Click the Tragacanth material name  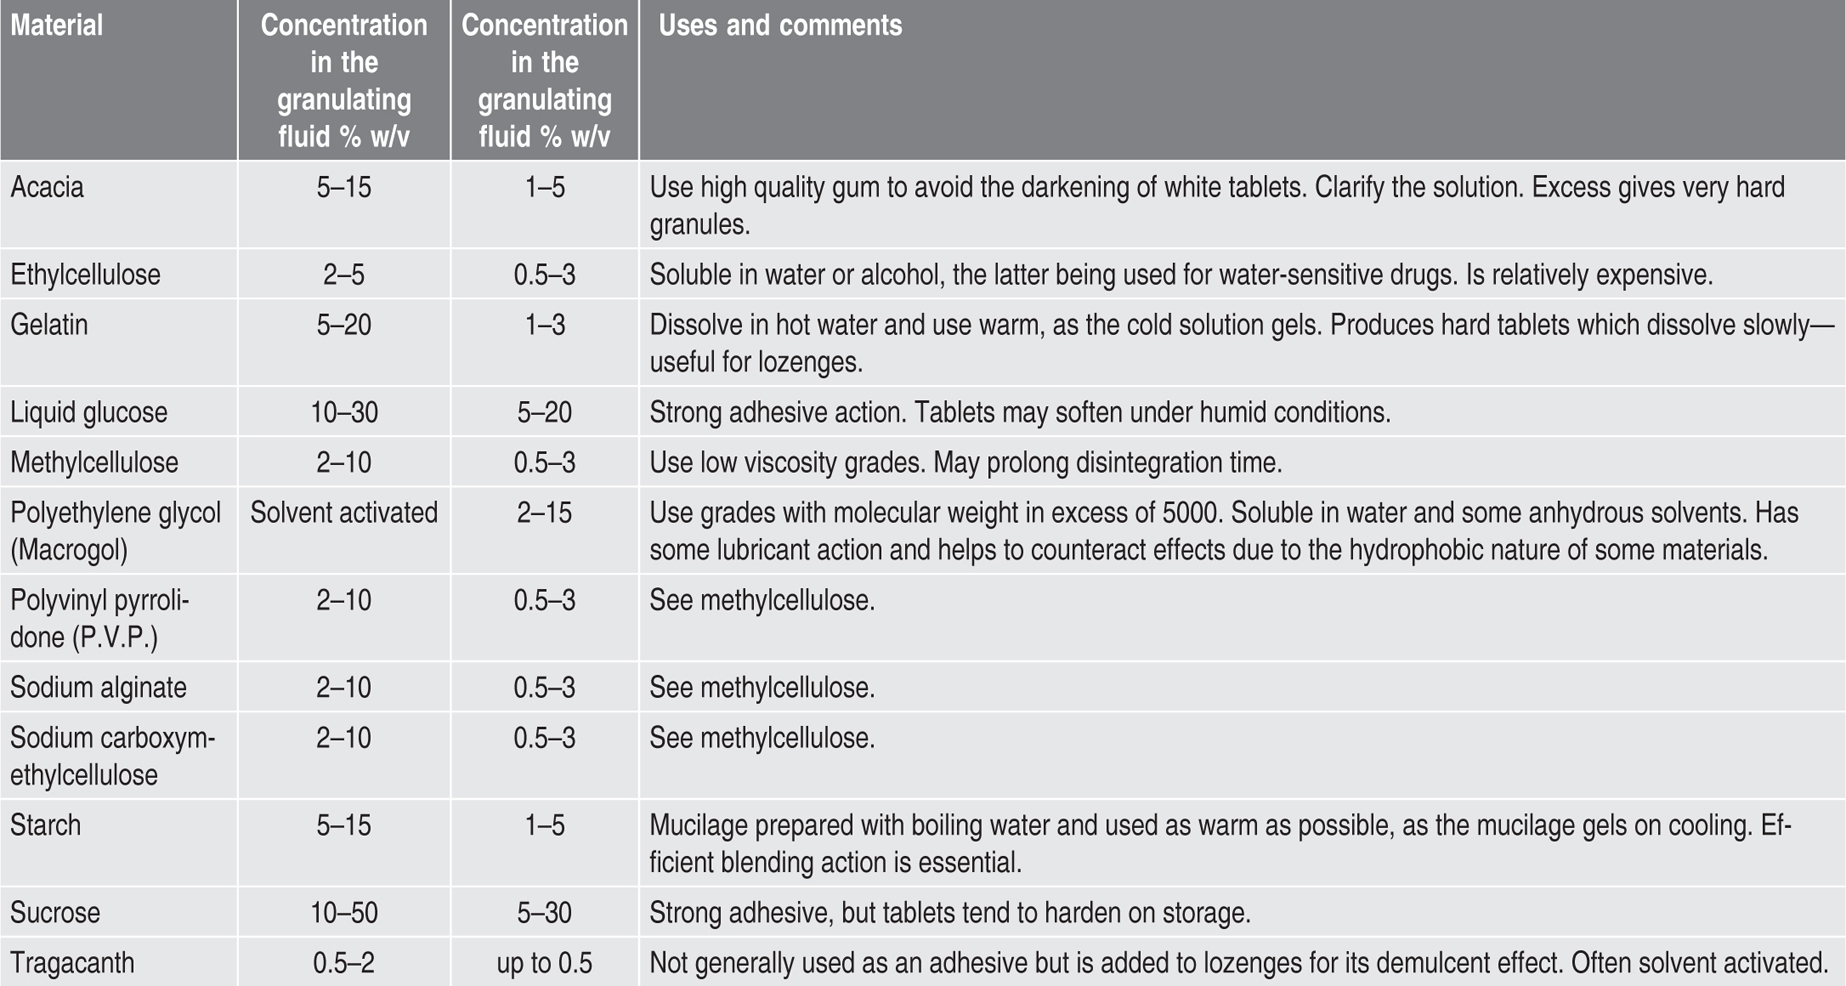72,963
